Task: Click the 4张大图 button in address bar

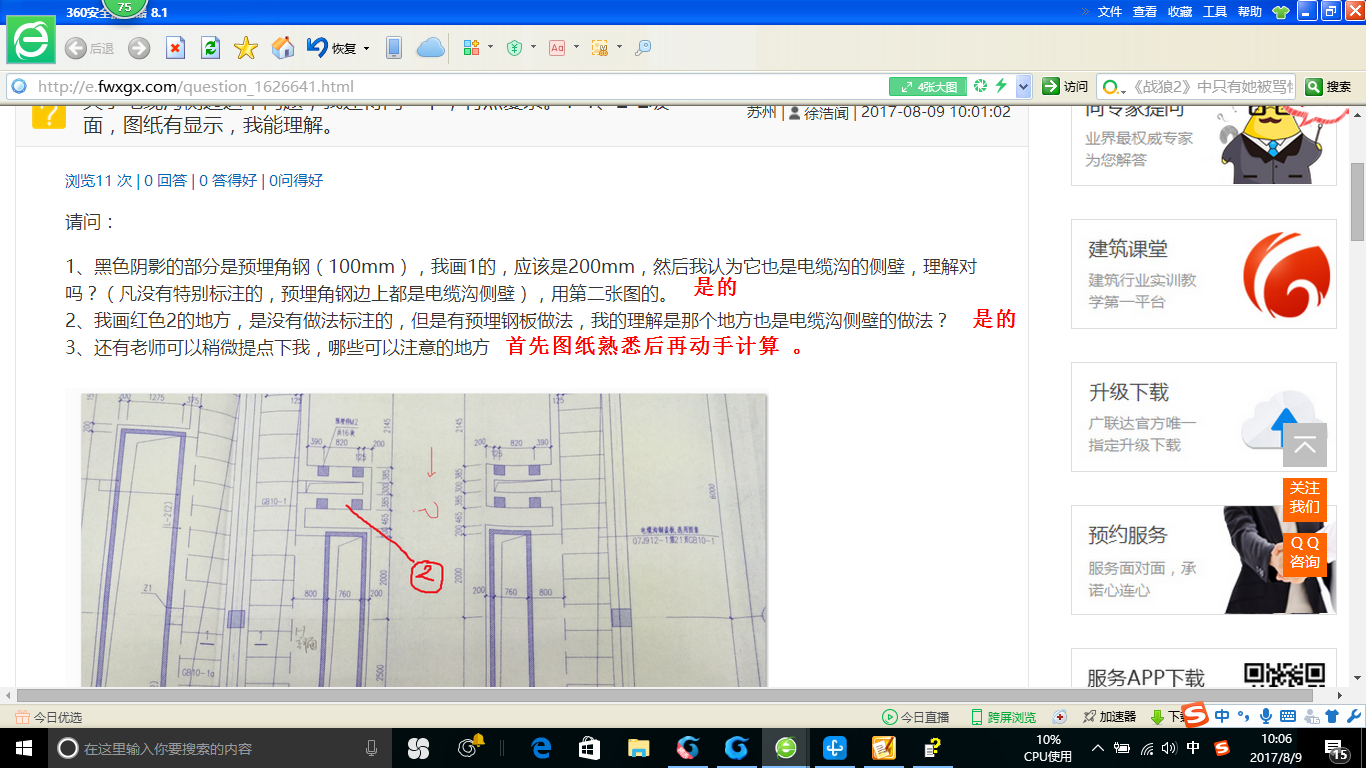Action: 929,87
